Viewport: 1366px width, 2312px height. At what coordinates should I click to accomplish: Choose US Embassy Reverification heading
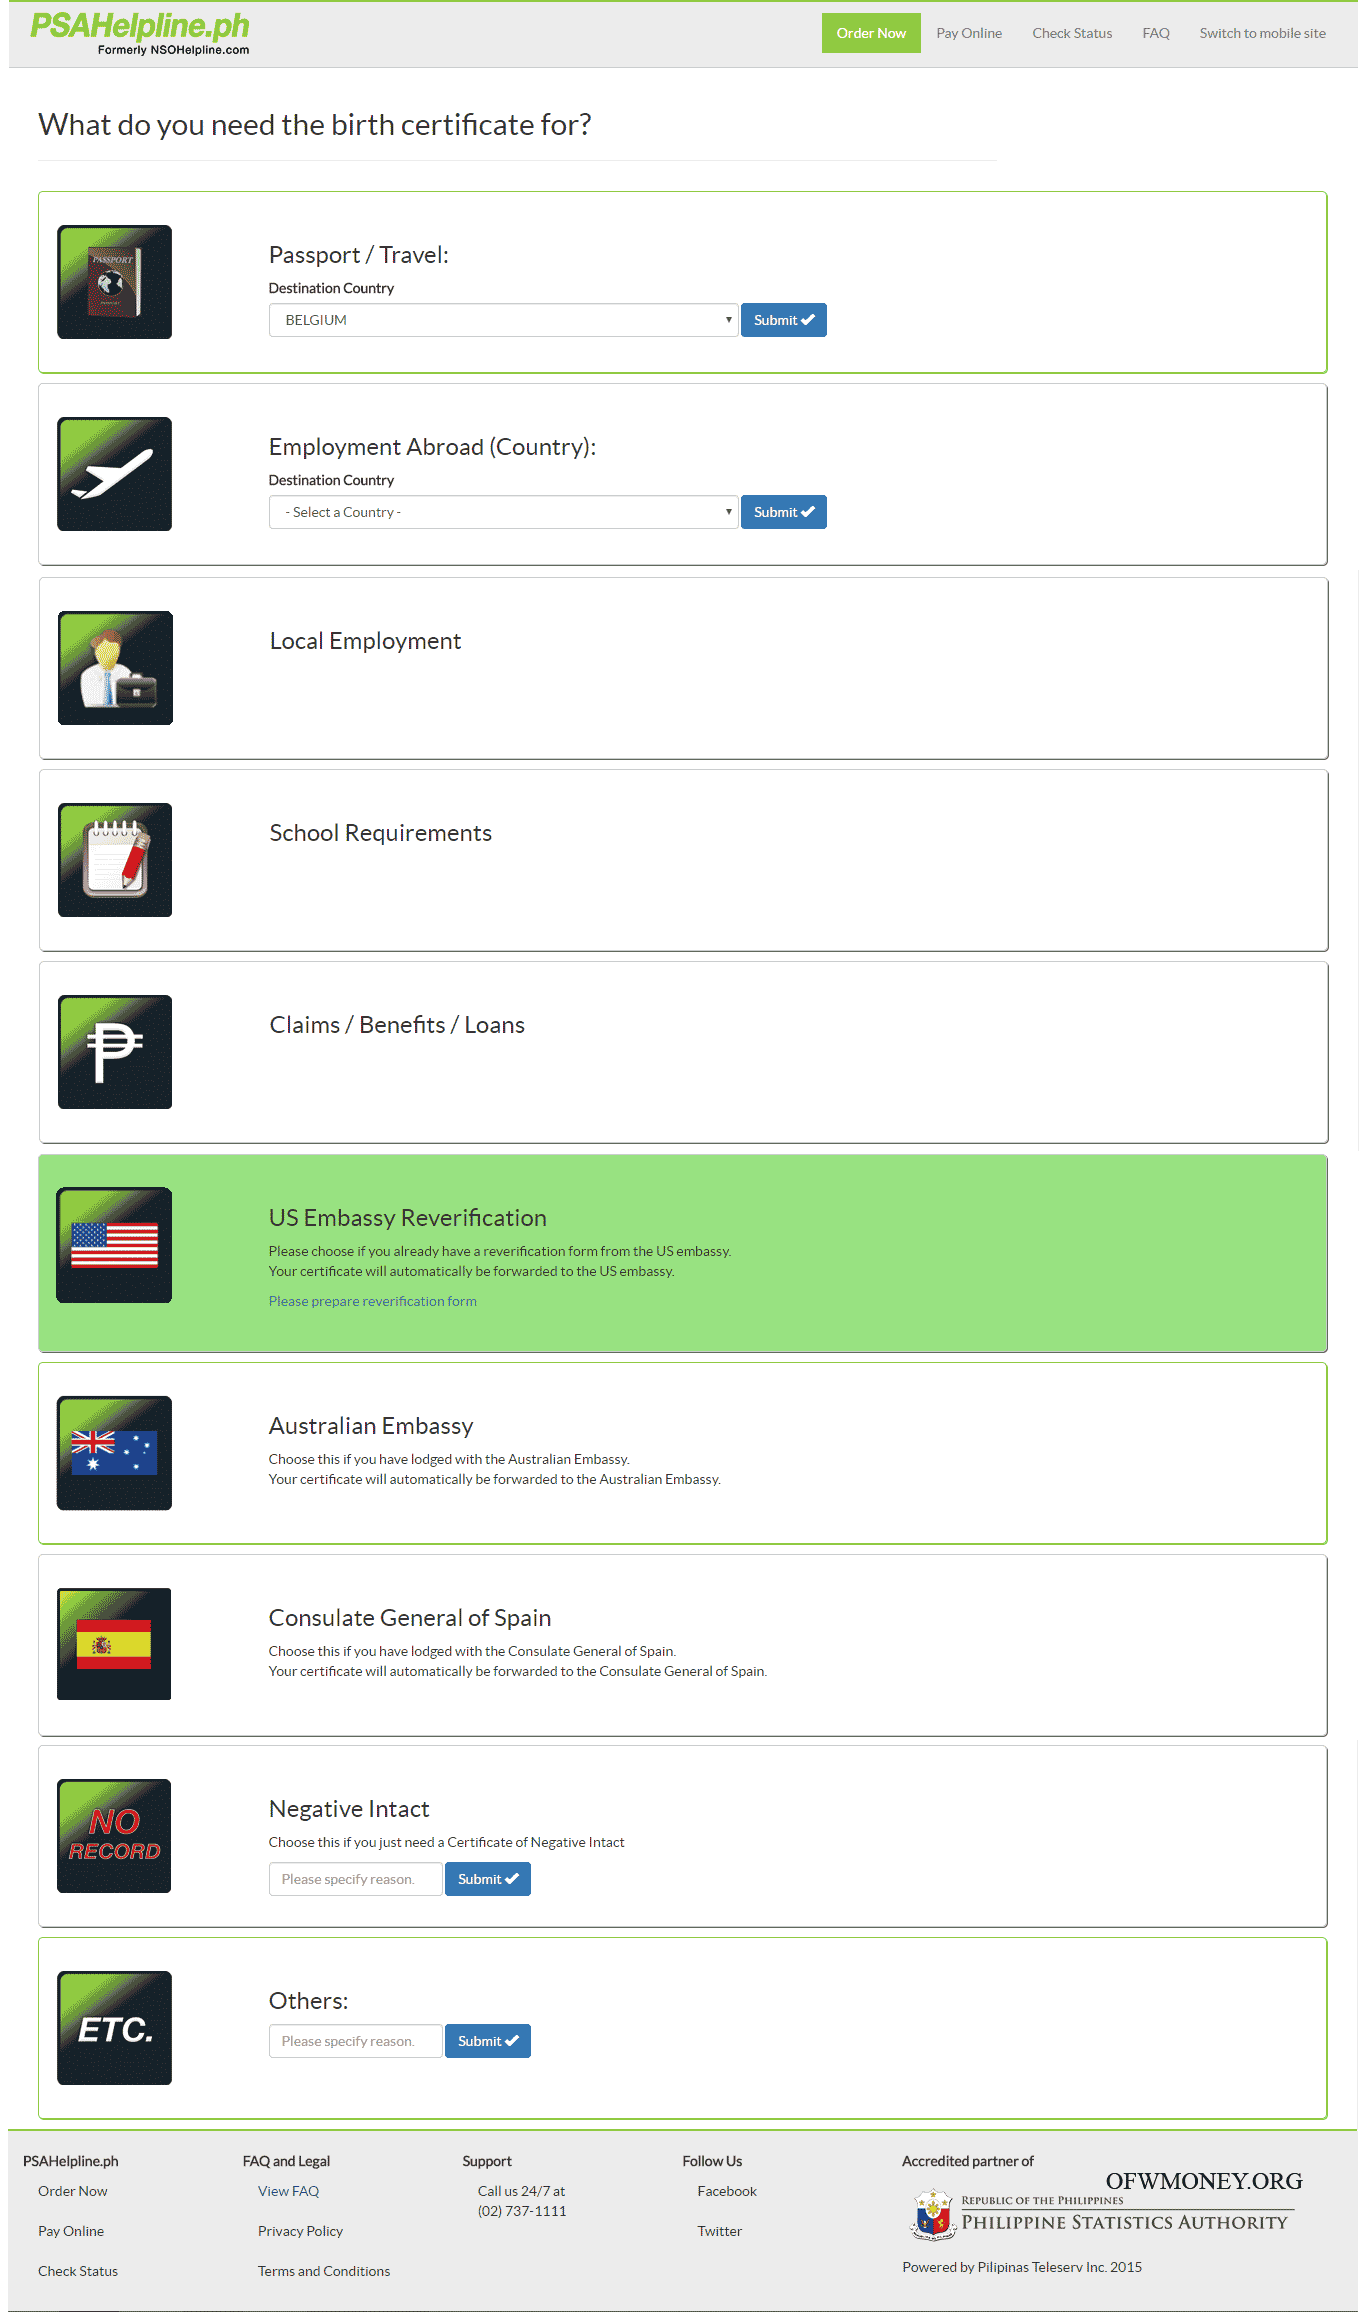pyautogui.click(x=407, y=1218)
